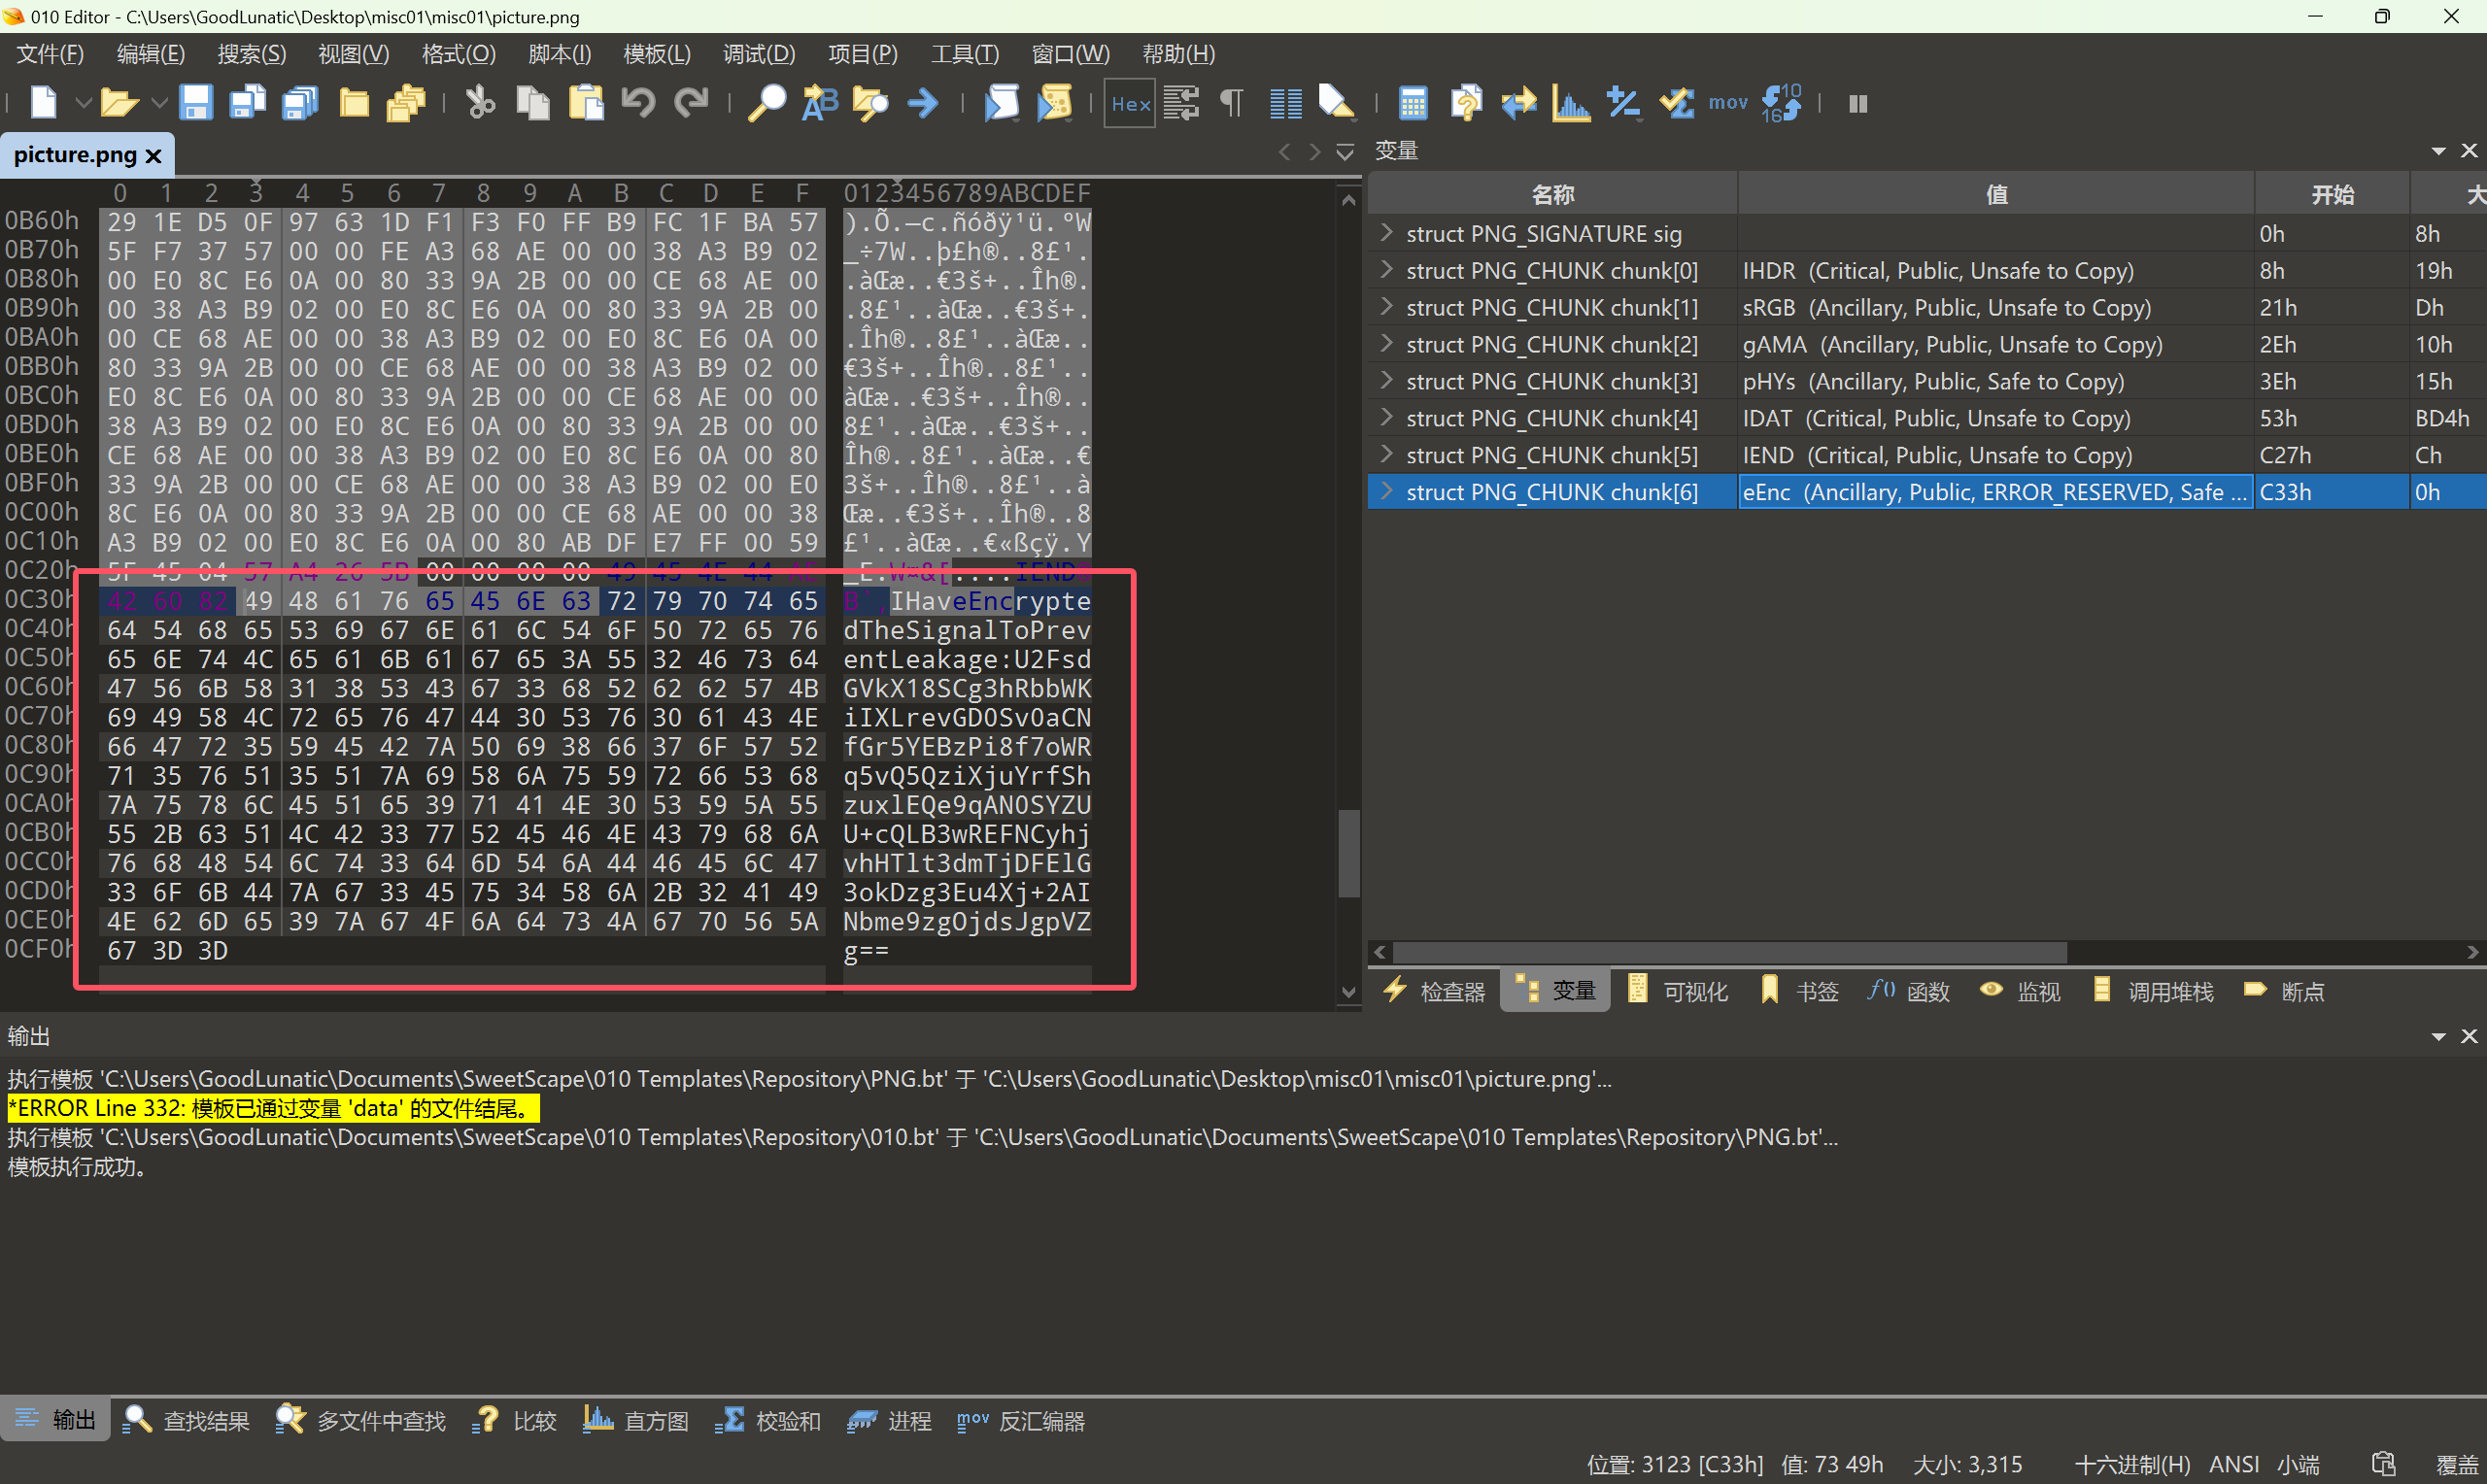The image size is (2487, 1484).
Task: Switch to the 校验和 output tab
Action: 767,1420
